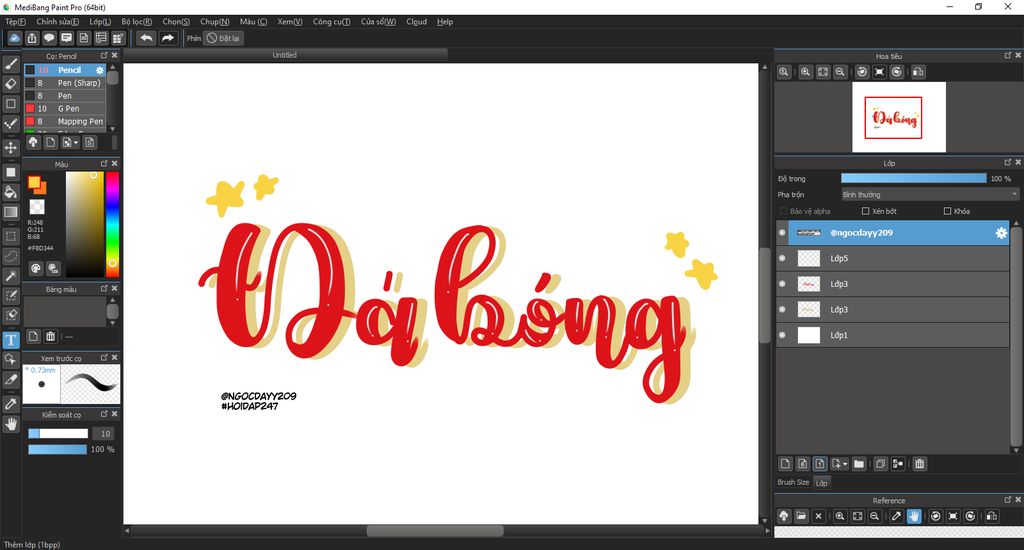Open cloud save icon in top toolbar
The image size is (1024, 550).
(14, 38)
